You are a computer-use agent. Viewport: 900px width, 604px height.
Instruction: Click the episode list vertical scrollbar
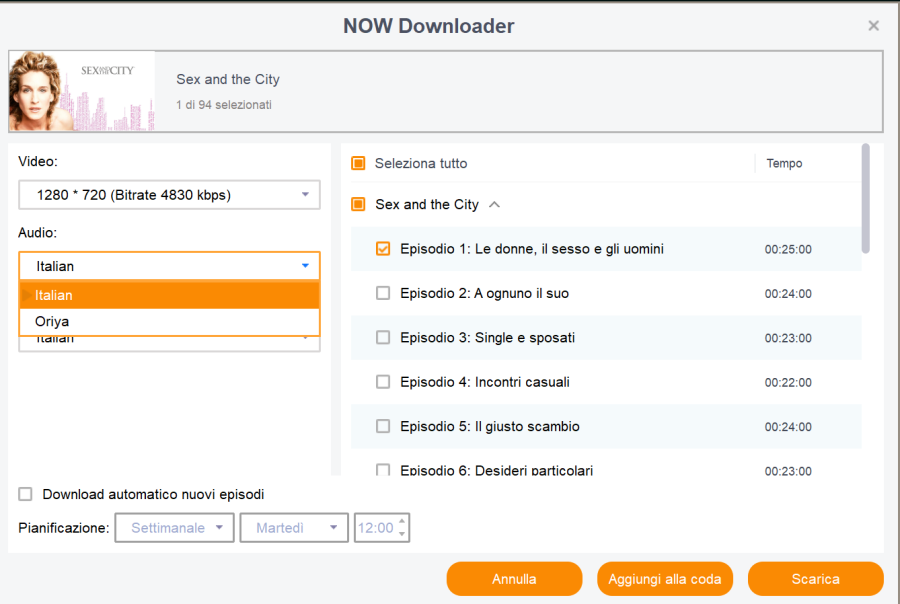click(866, 198)
